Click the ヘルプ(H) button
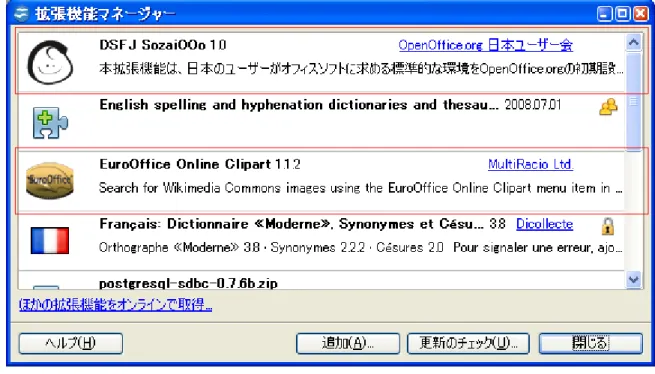This screenshot has height=374, width=655. tap(71, 343)
